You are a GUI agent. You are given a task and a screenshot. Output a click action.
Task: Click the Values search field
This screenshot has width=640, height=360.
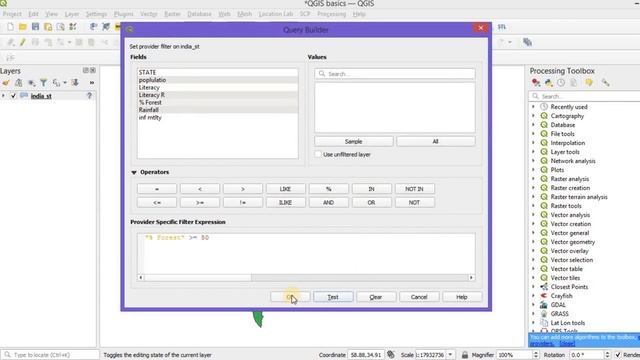(395, 74)
